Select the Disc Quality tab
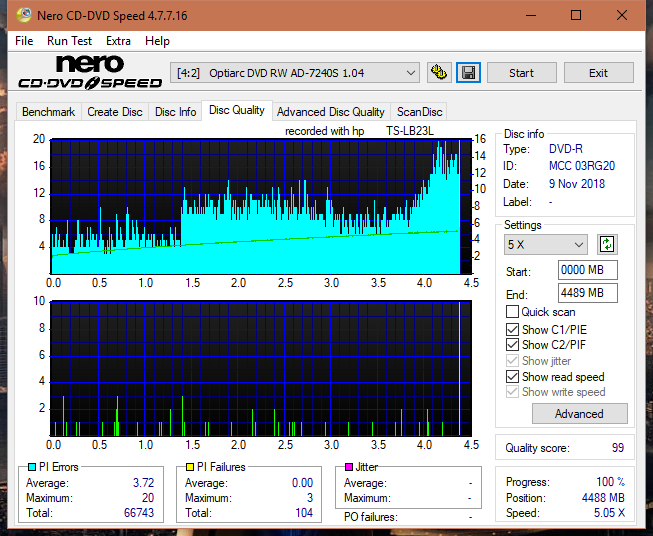Viewport: 653px width, 536px height. [x=237, y=110]
